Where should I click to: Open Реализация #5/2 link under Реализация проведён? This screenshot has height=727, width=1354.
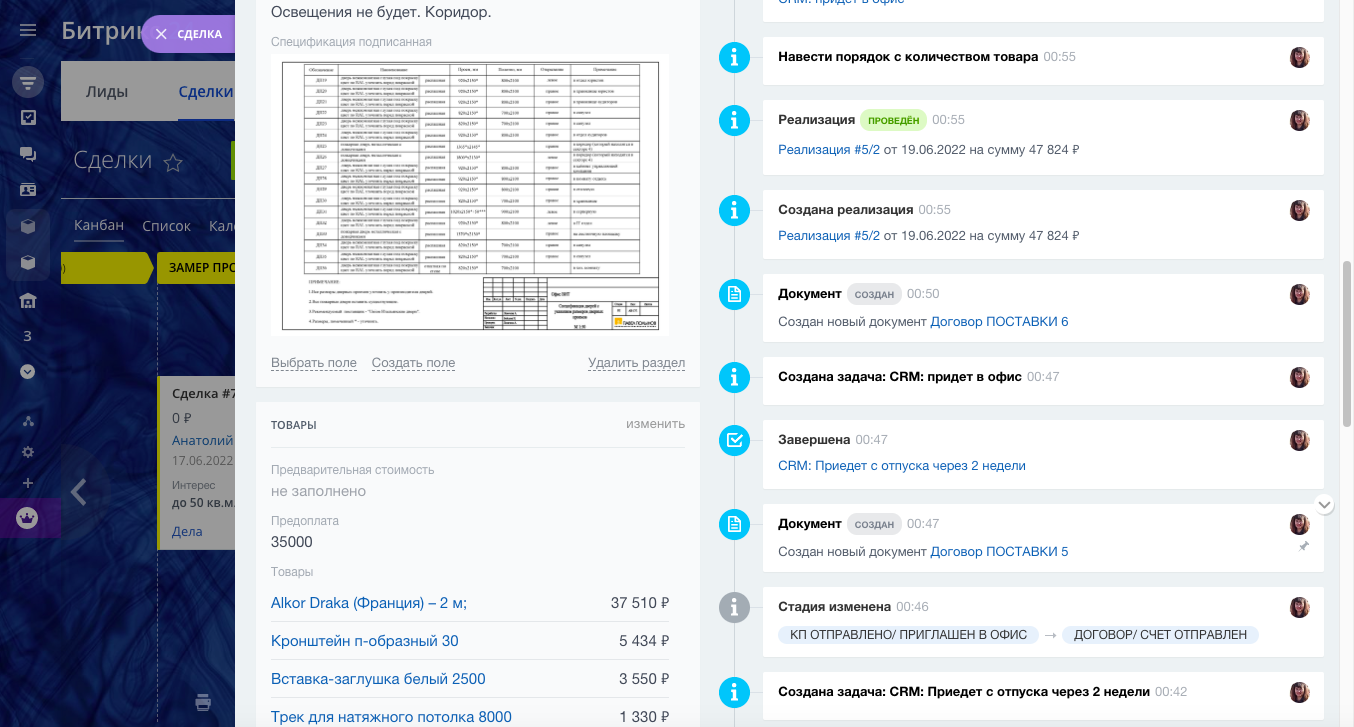[x=829, y=150]
